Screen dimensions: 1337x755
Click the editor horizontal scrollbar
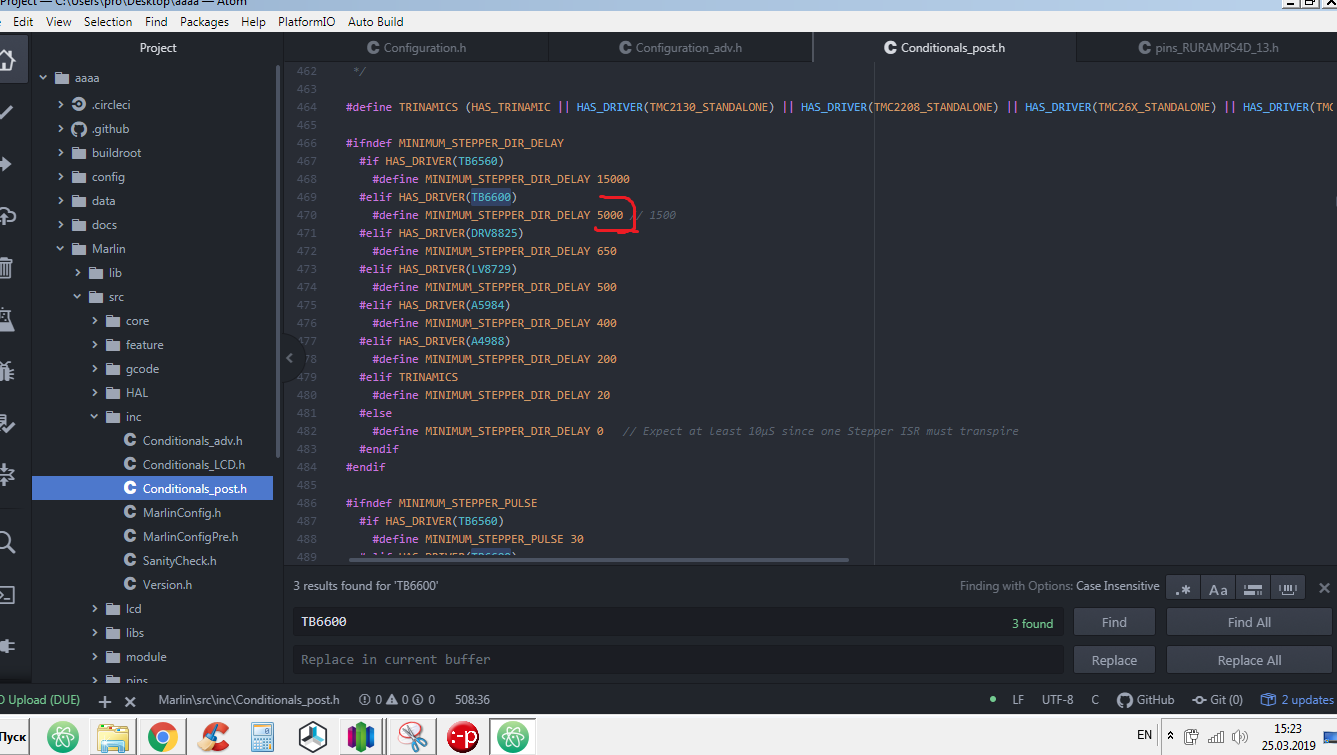(598, 560)
